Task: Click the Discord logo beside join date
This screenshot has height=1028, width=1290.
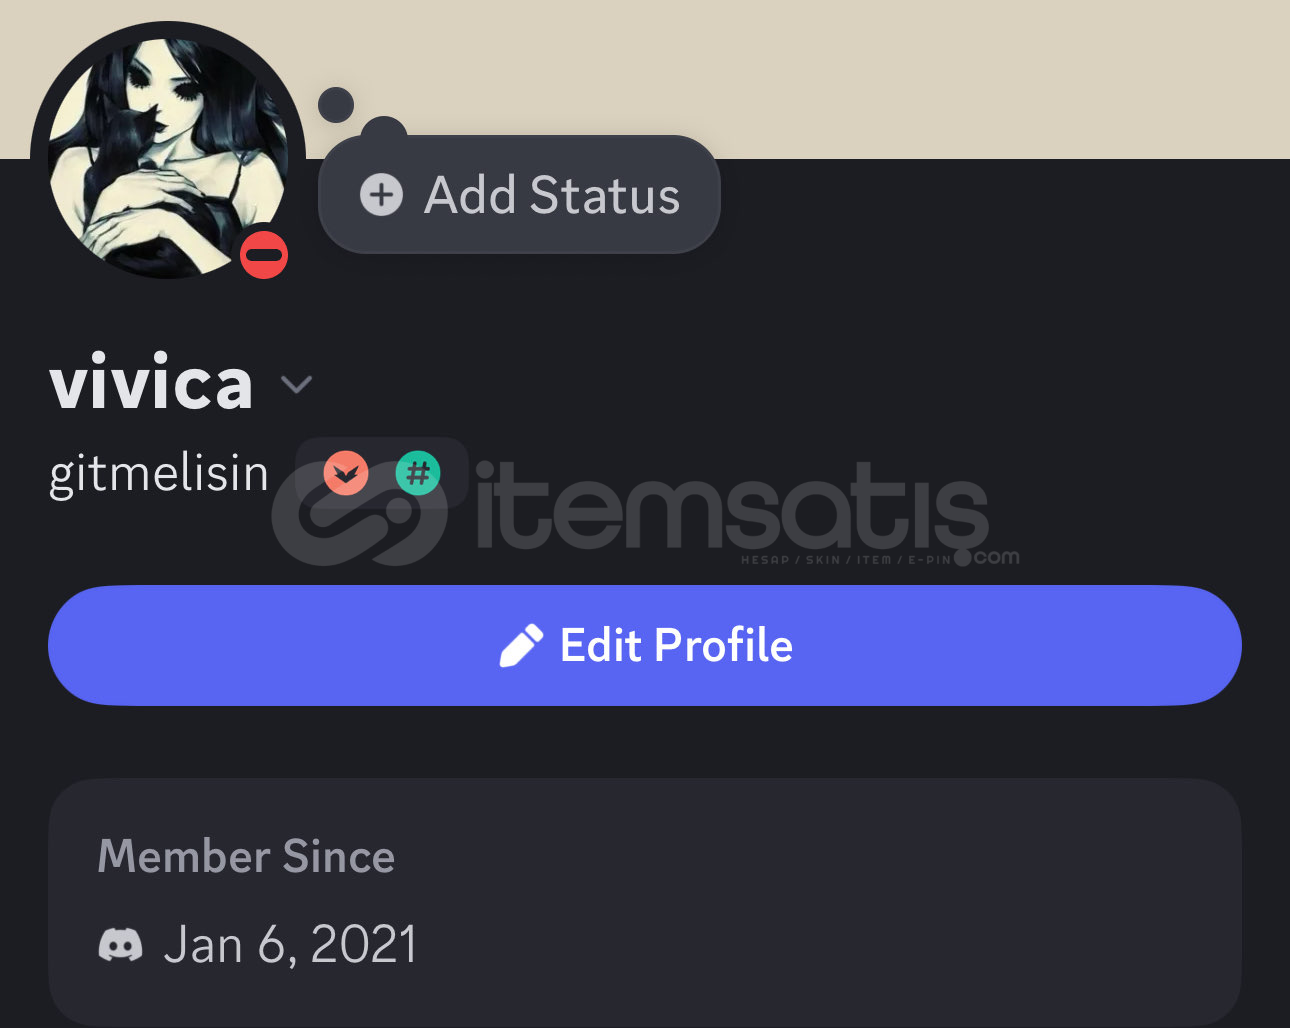Action: tap(120, 944)
